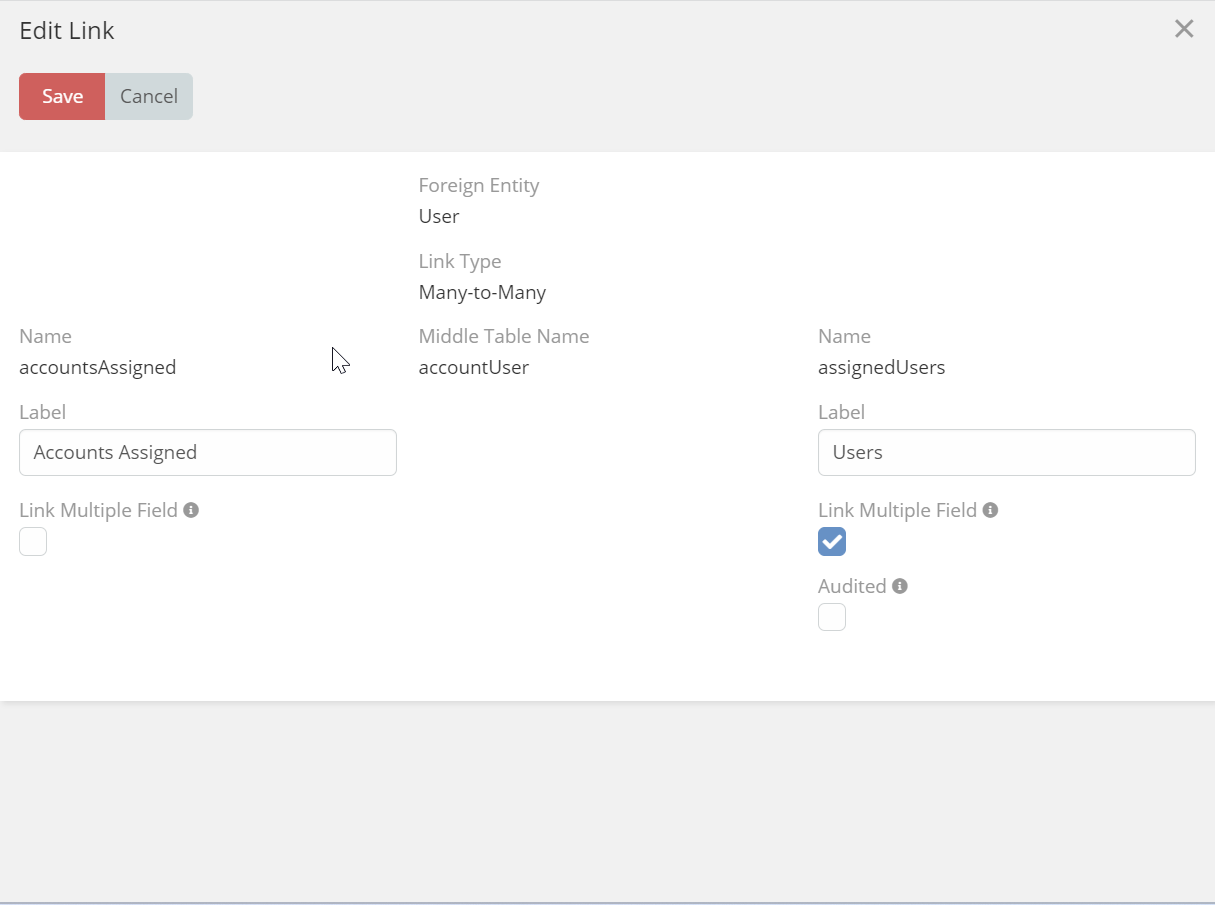Click the assignedUsers name text
Image resolution: width=1215 pixels, height=905 pixels.
coord(881,368)
